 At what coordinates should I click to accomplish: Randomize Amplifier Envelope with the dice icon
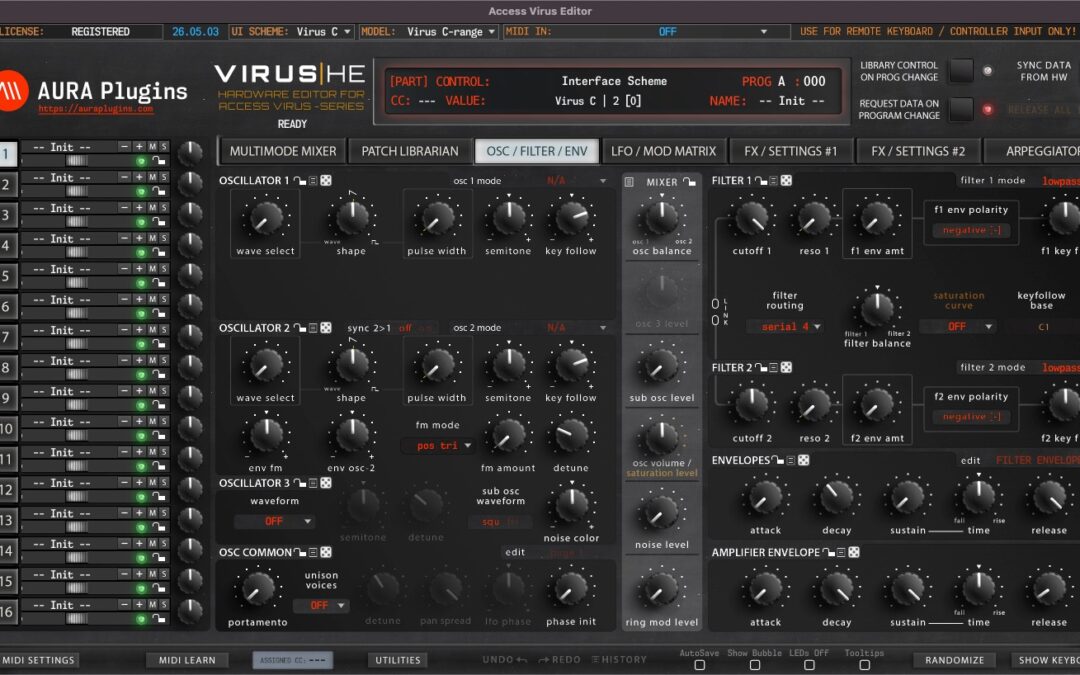853,552
